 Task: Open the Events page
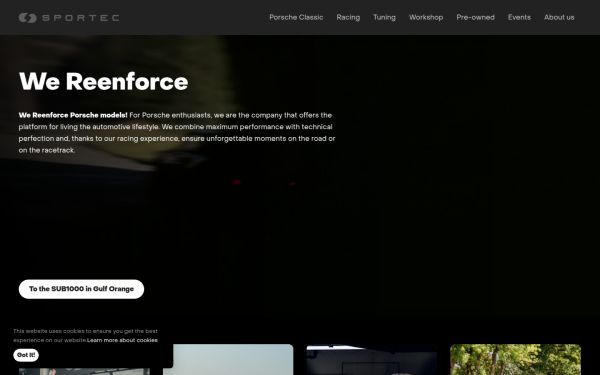tap(519, 17)
